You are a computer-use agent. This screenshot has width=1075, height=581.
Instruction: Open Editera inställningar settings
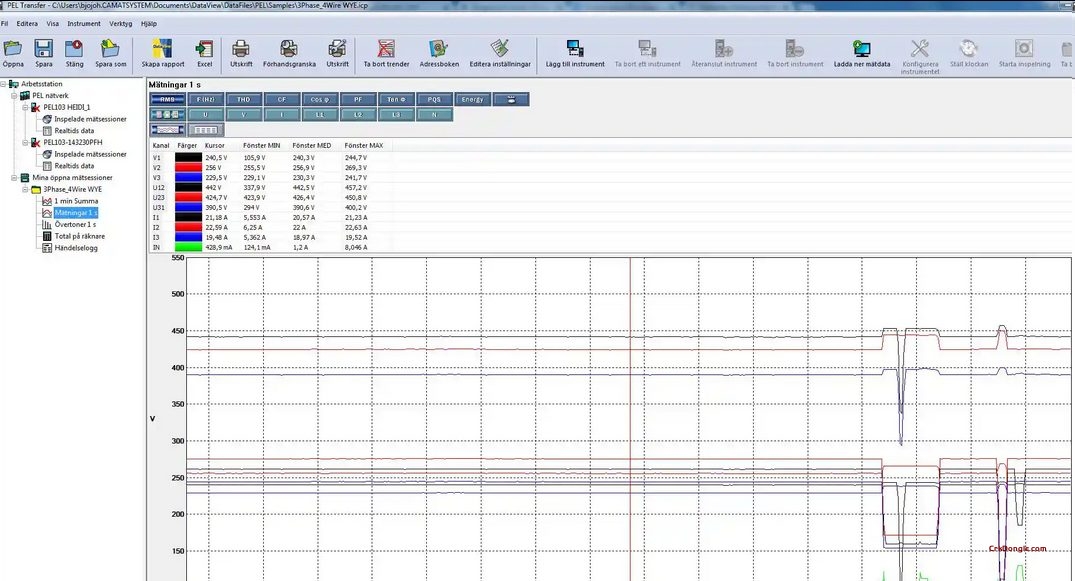pyautogui.click(x=500, y=49)
